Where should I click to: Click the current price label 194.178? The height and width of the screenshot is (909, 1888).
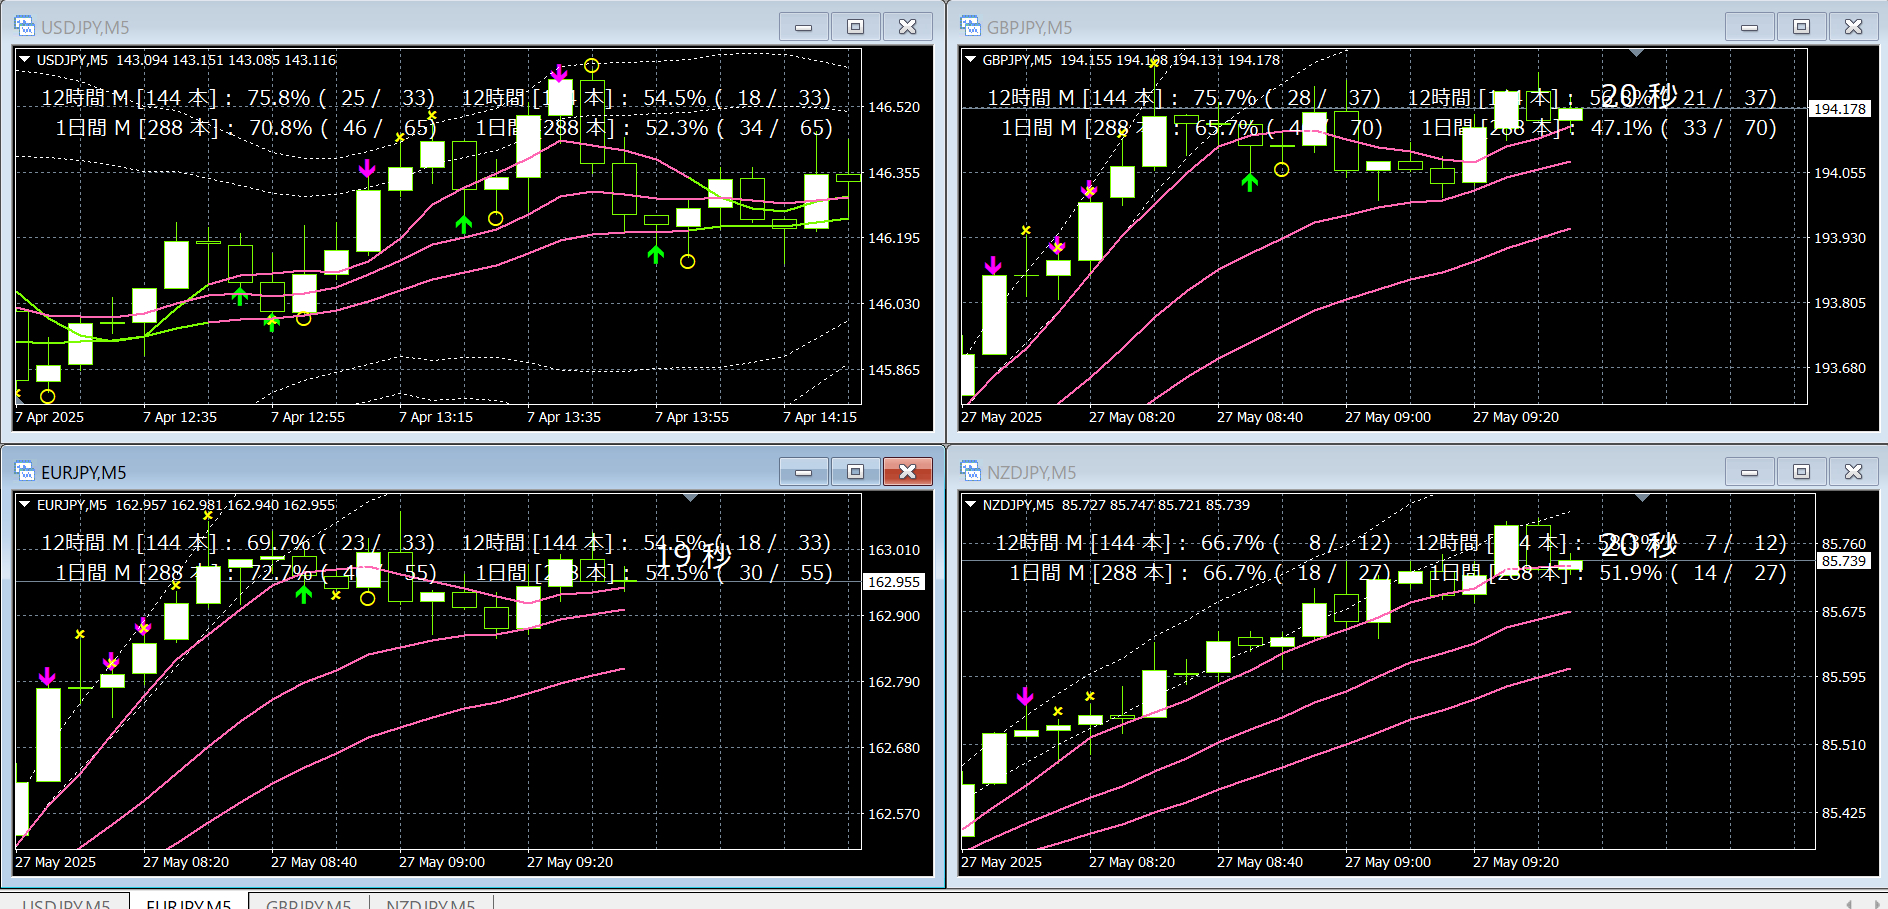(x=1840, y=109)
